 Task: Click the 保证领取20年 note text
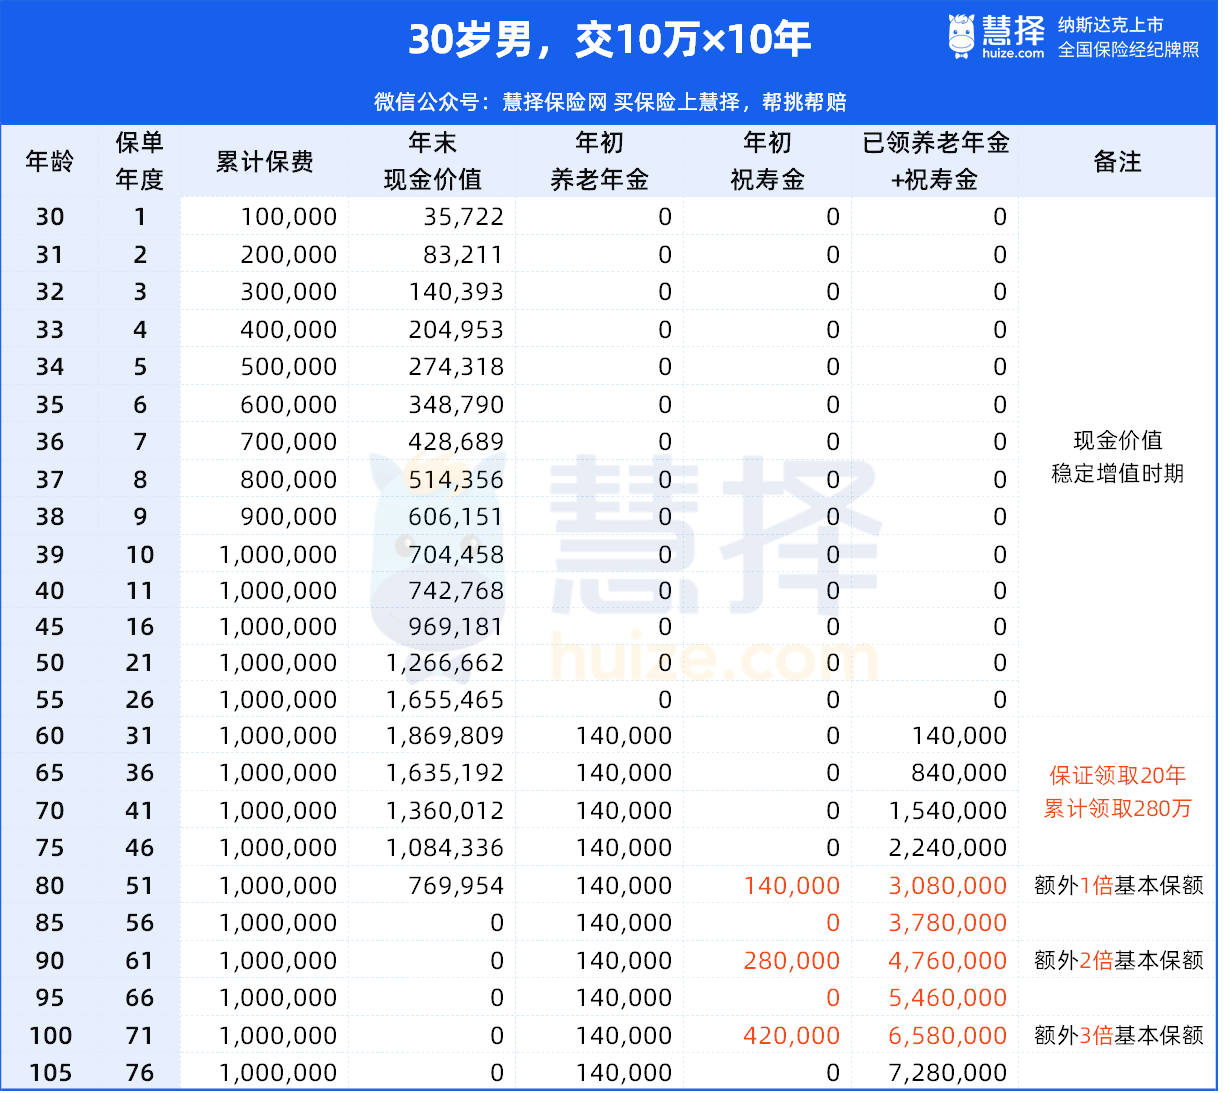coord(1117,775)
